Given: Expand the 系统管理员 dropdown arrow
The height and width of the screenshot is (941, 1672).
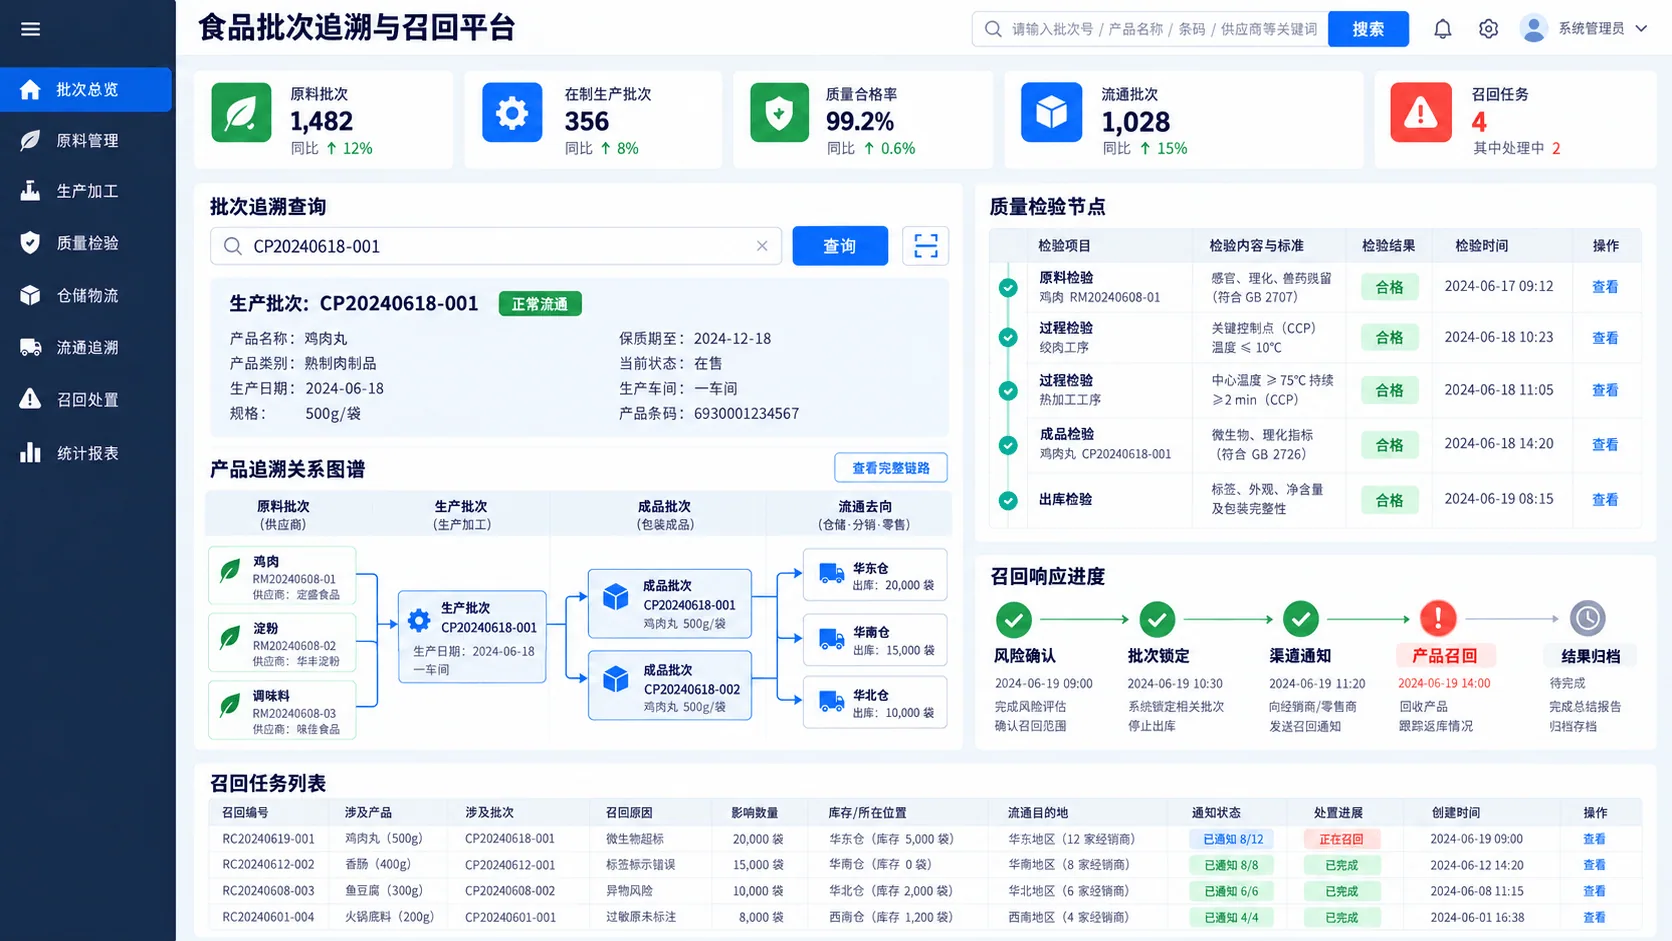Looking at the screenshot, I should coord(1641,29).
